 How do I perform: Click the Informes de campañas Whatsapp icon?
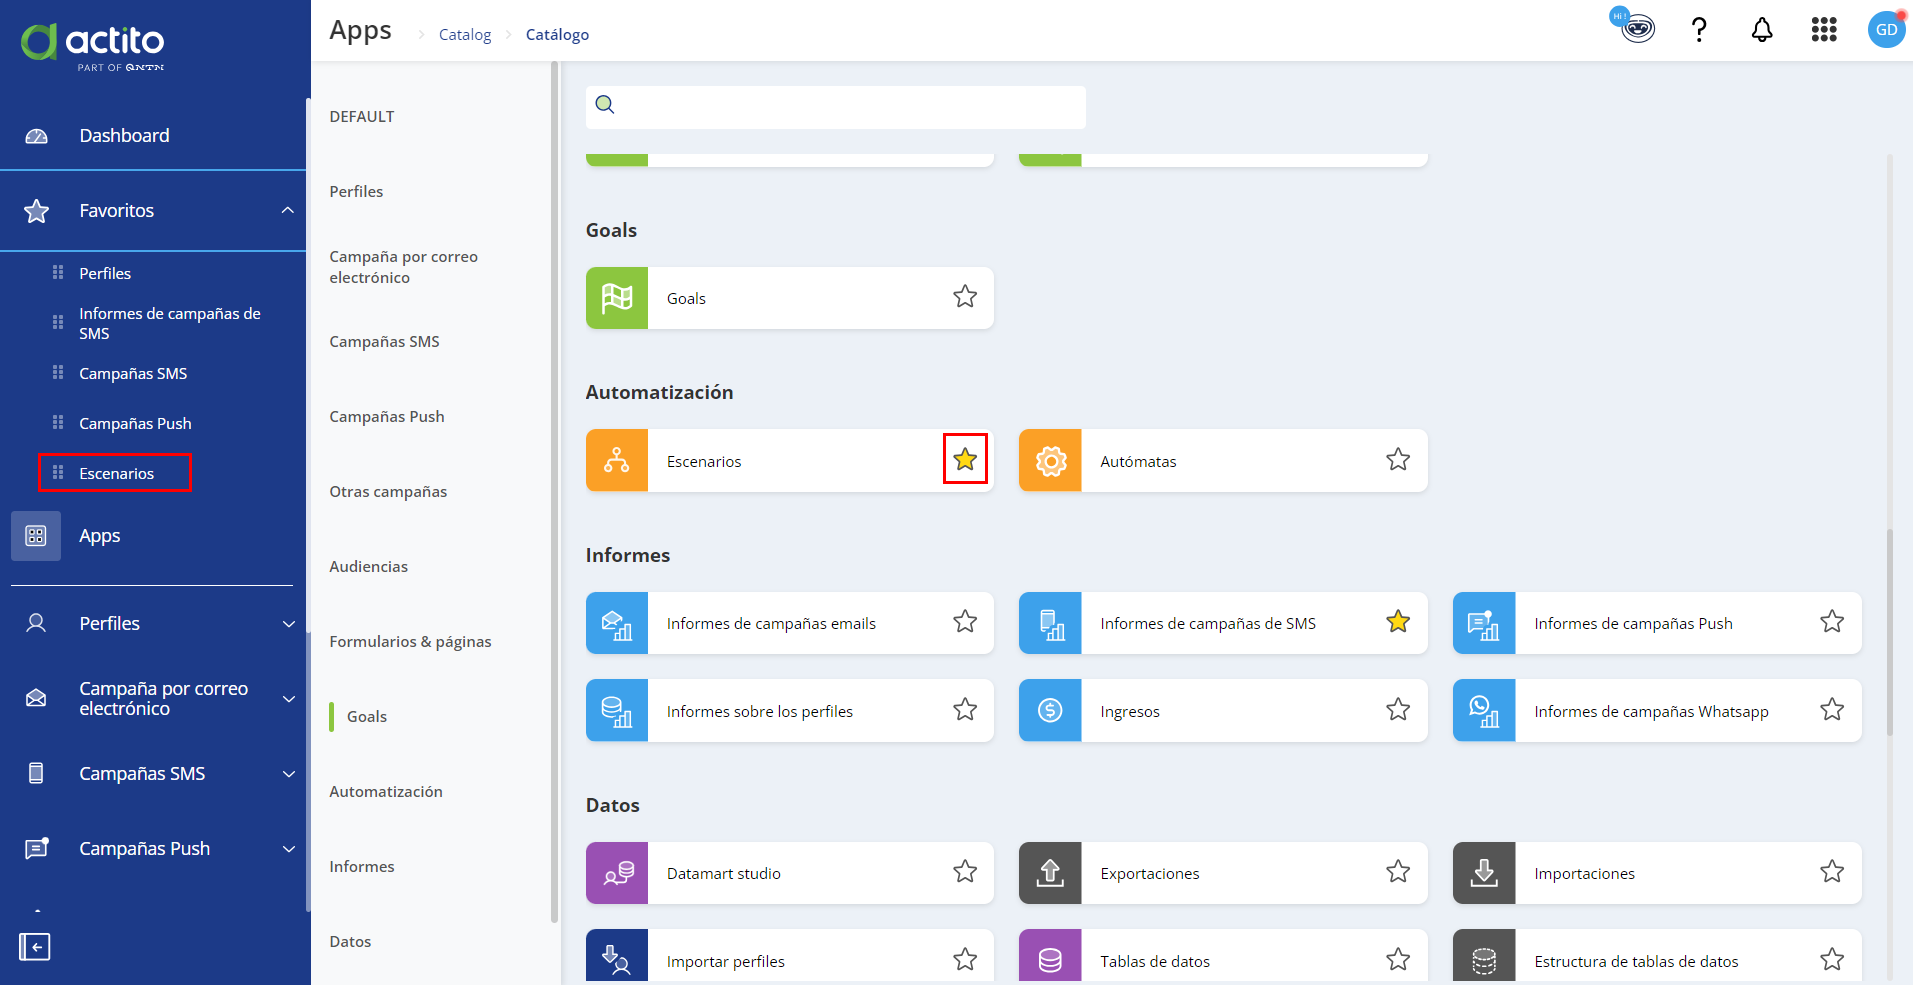click(x=1484, y=710)
